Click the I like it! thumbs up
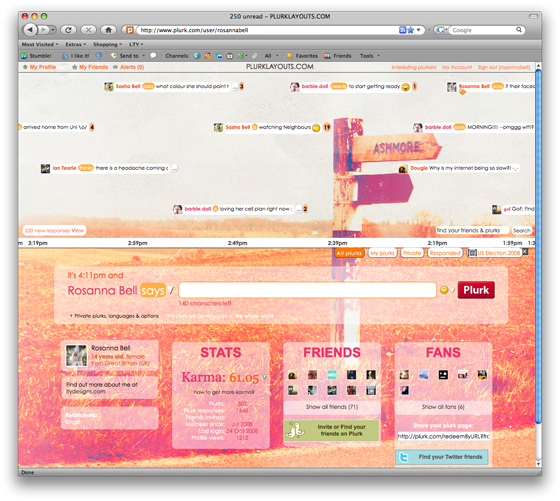Image resolution: width=560 pixels, height=501 pixels. [75, 56]
